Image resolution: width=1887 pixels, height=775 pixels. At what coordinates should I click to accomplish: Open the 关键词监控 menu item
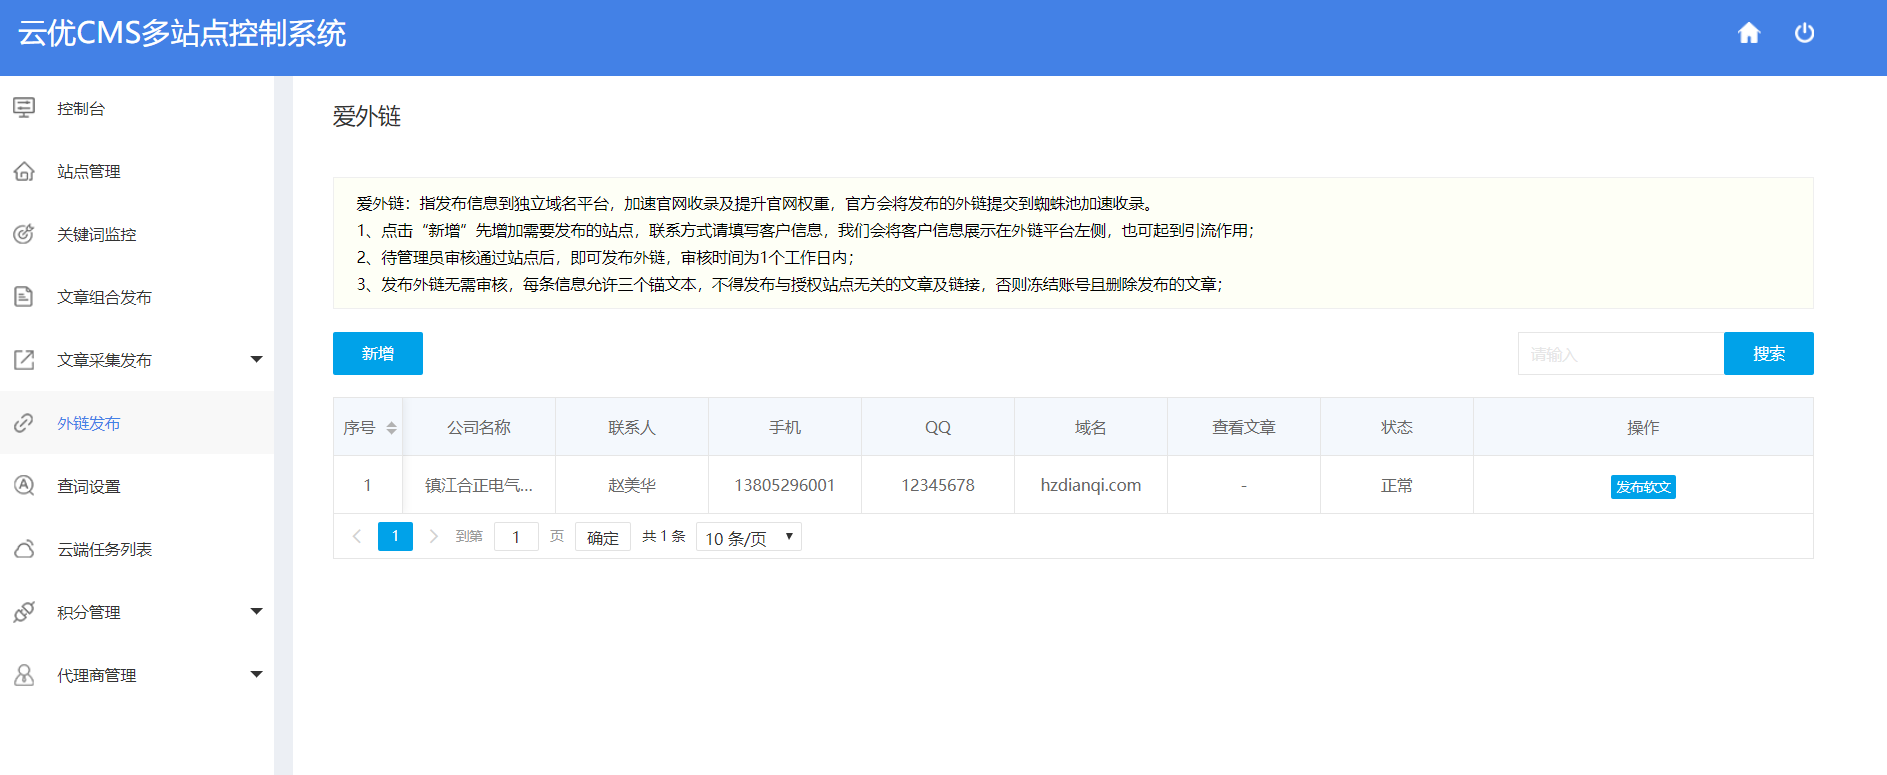coord(137,234)
